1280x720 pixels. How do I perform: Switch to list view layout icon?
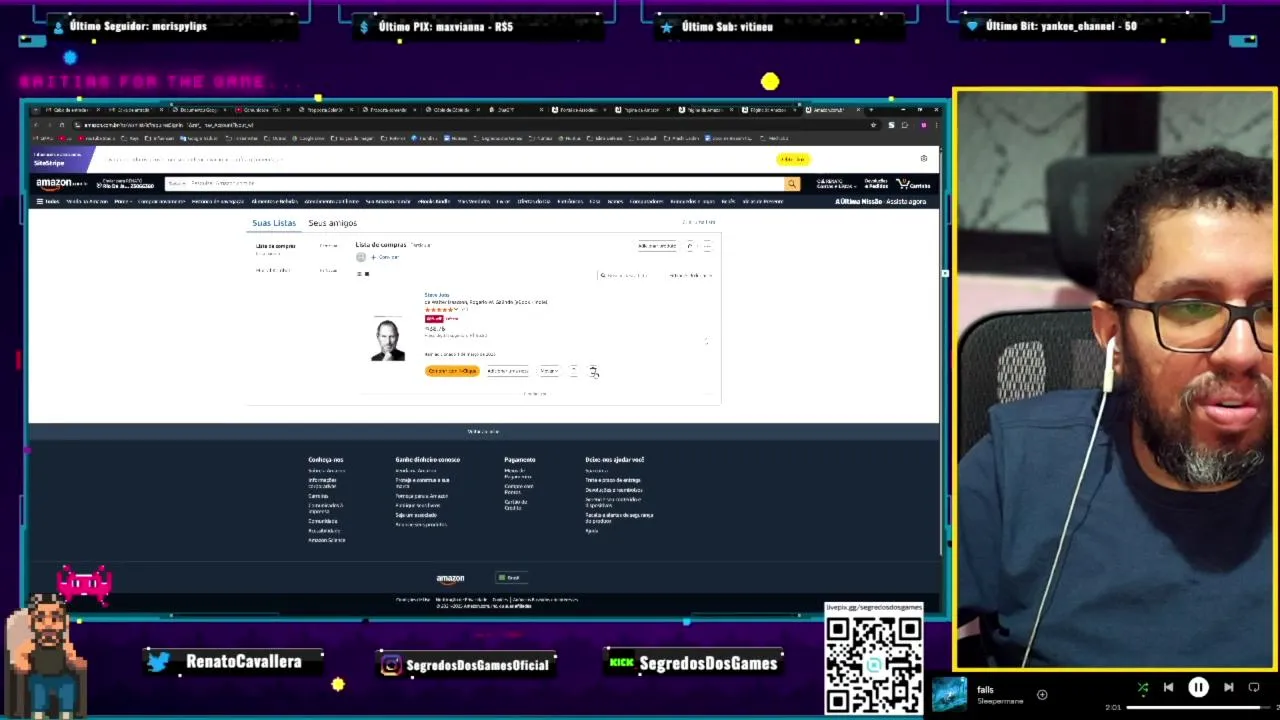[359, 274]
